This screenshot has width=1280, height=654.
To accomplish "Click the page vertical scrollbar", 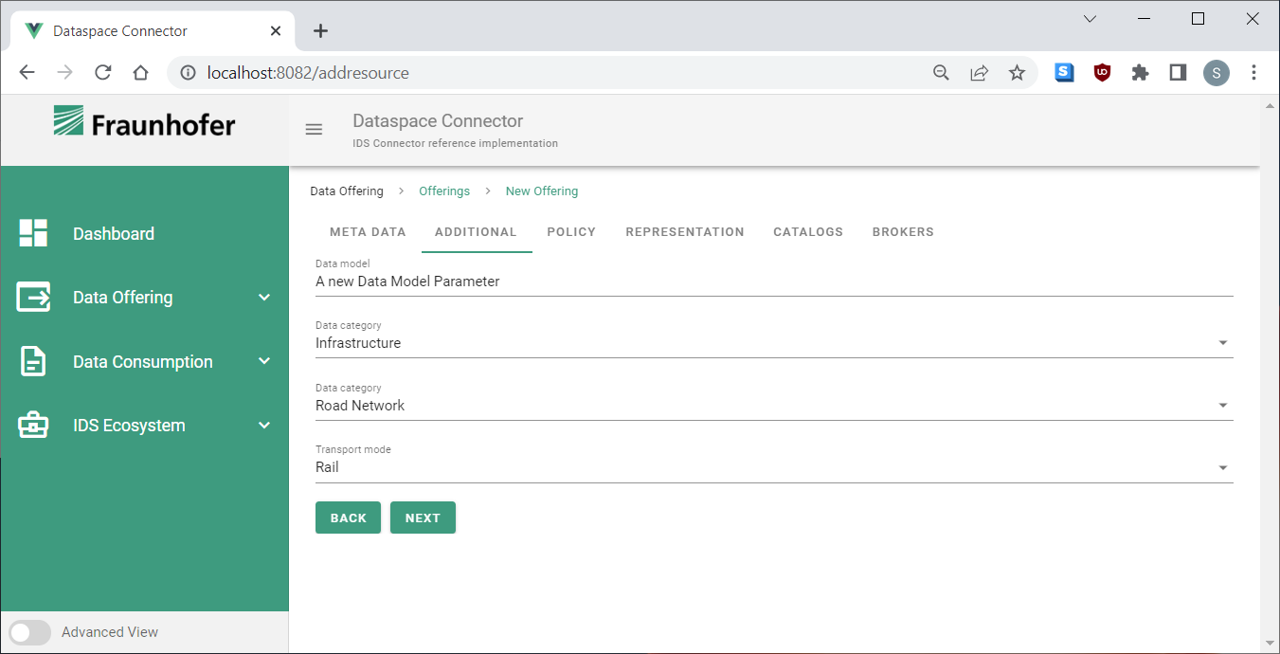I will (x=1271, y=374).
